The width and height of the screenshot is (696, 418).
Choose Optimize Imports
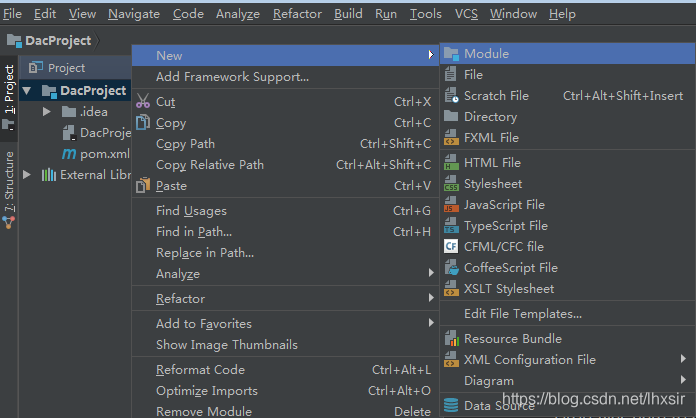285,390
